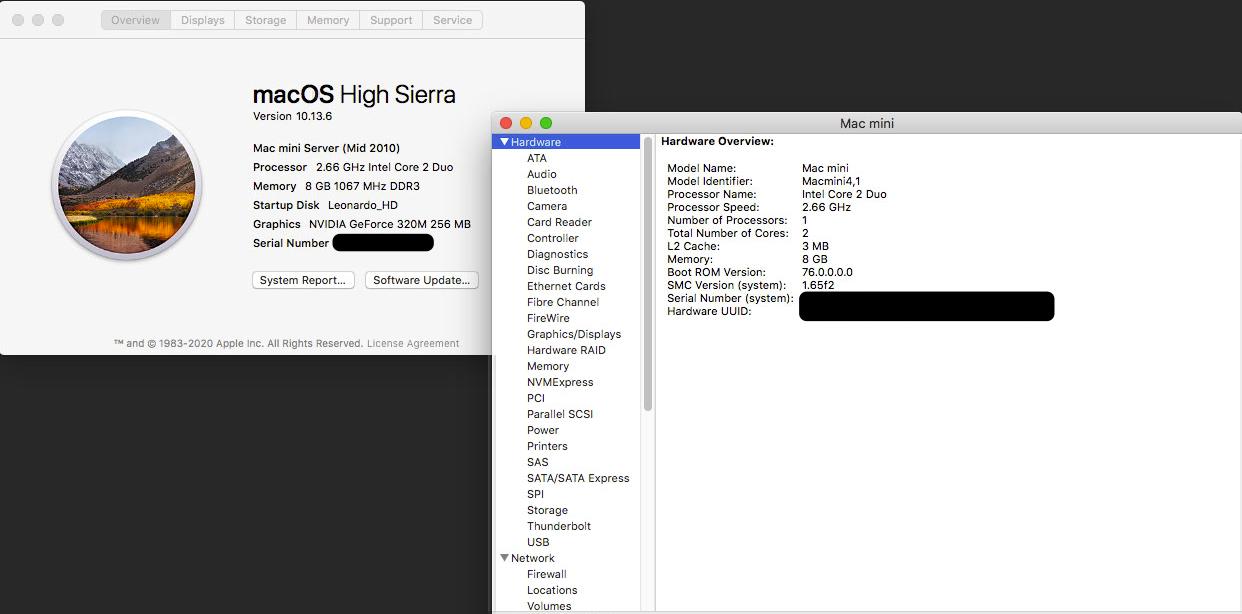Select SPI in the sidebar
This screenshot has height=614, width=1242.
(536, 494)
